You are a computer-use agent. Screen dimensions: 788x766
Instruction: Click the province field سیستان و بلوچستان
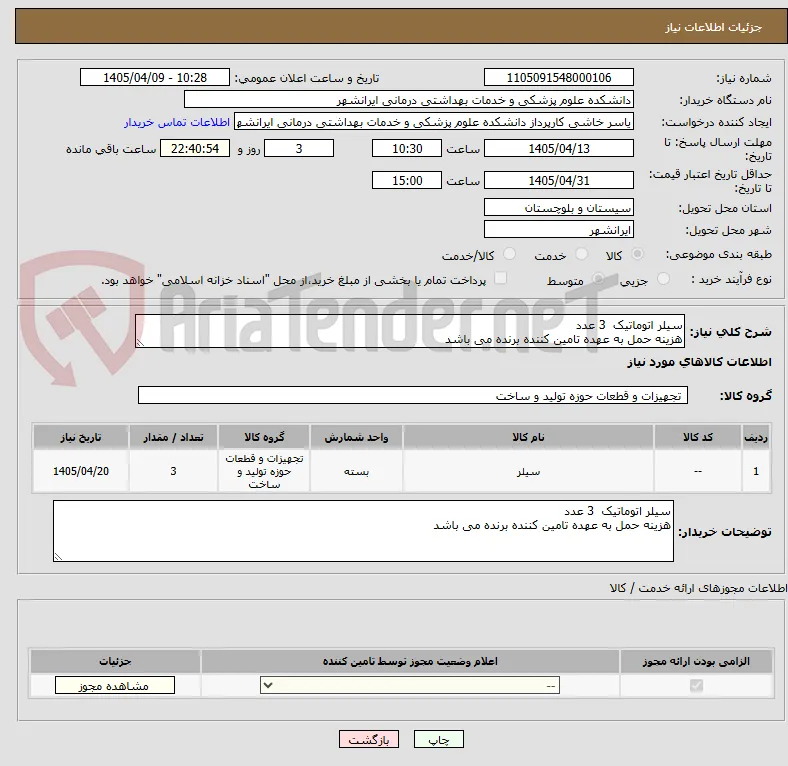558,207
